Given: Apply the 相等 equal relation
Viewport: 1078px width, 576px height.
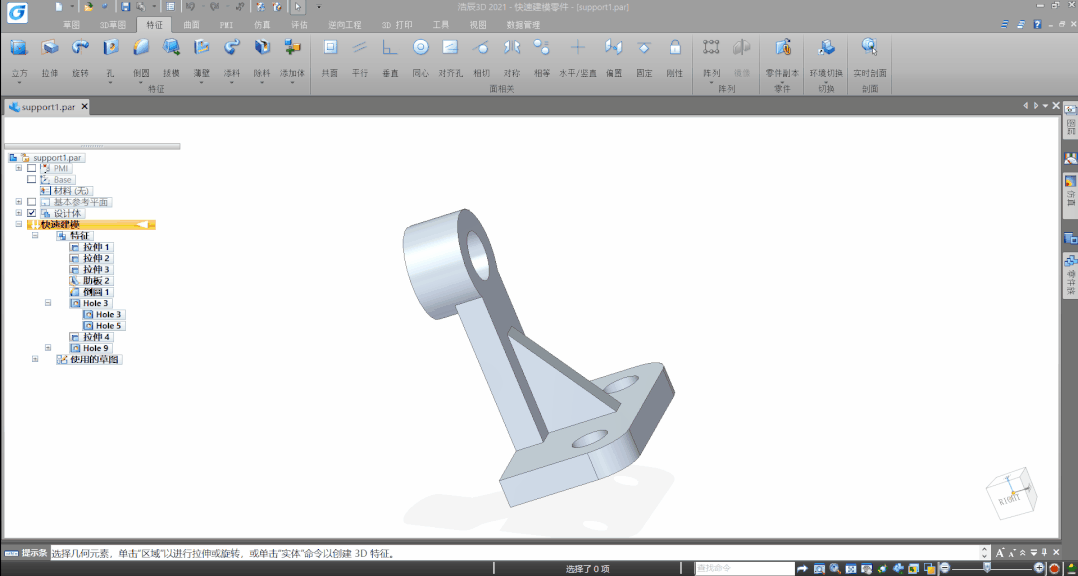Looking at the screenshot, I should point(542,58).
